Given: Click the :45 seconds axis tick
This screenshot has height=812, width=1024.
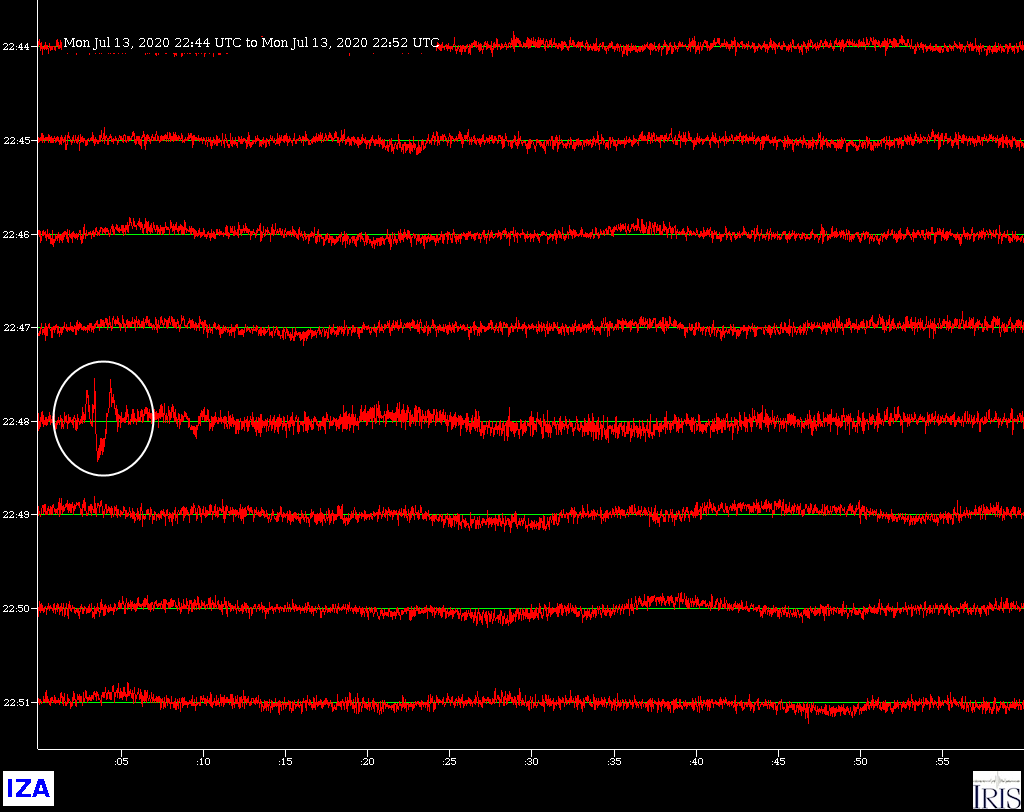Looking at the screenshot, I should pos(777,762).
